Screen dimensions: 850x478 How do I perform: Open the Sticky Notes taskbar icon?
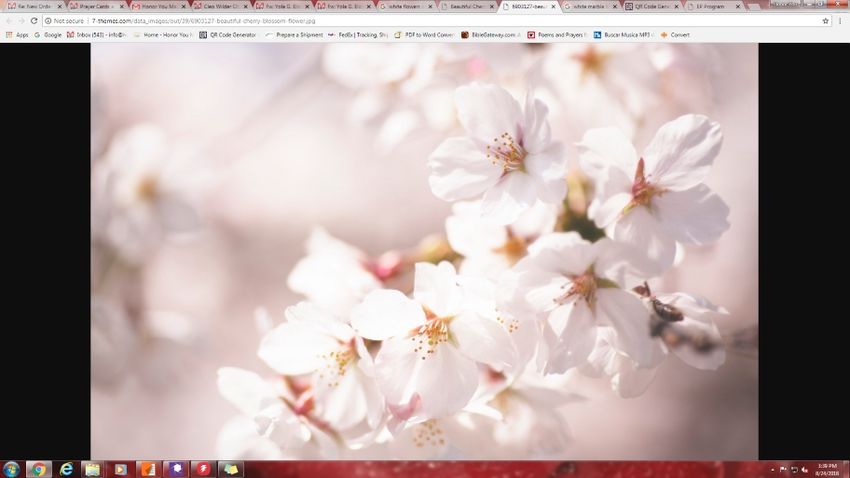(231, 469)
